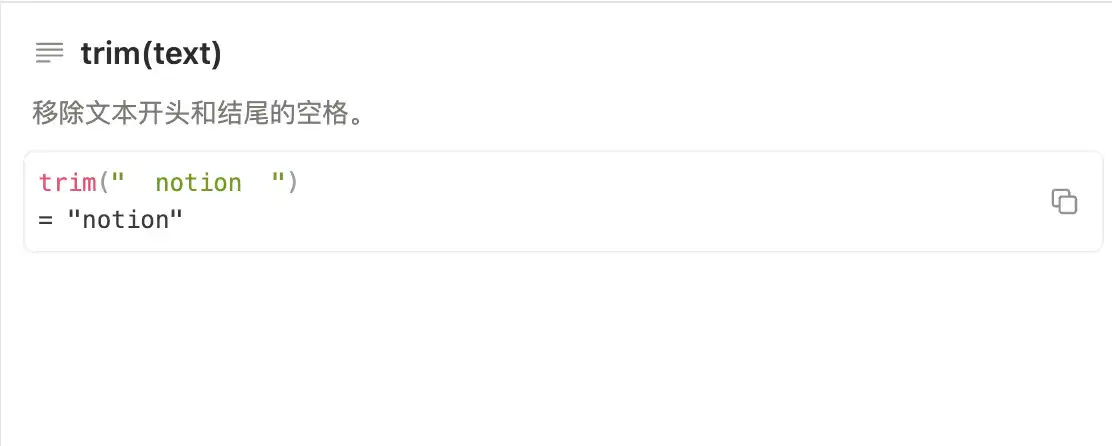The height and width of the screenshot is (446, 1112).
Task: Click the opening quote after trim(
Action: click(x=118, y=183)
